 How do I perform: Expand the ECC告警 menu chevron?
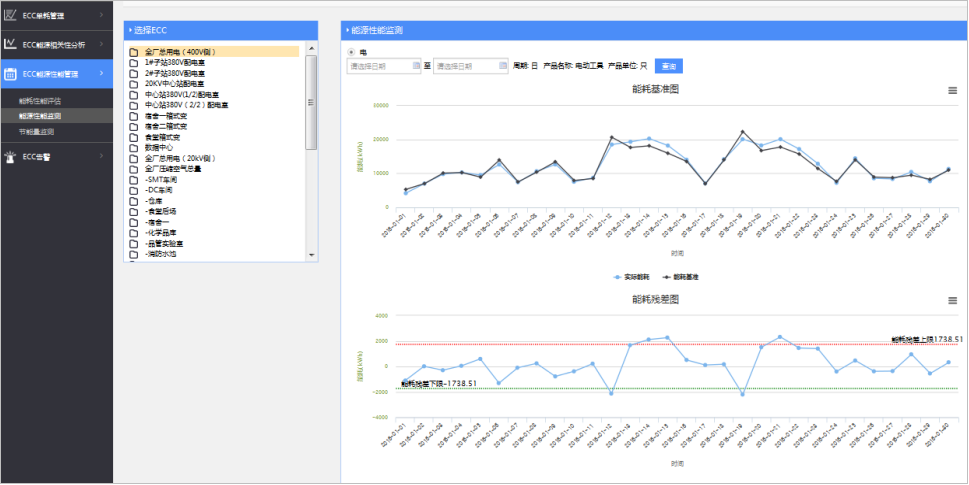point(101,157)
